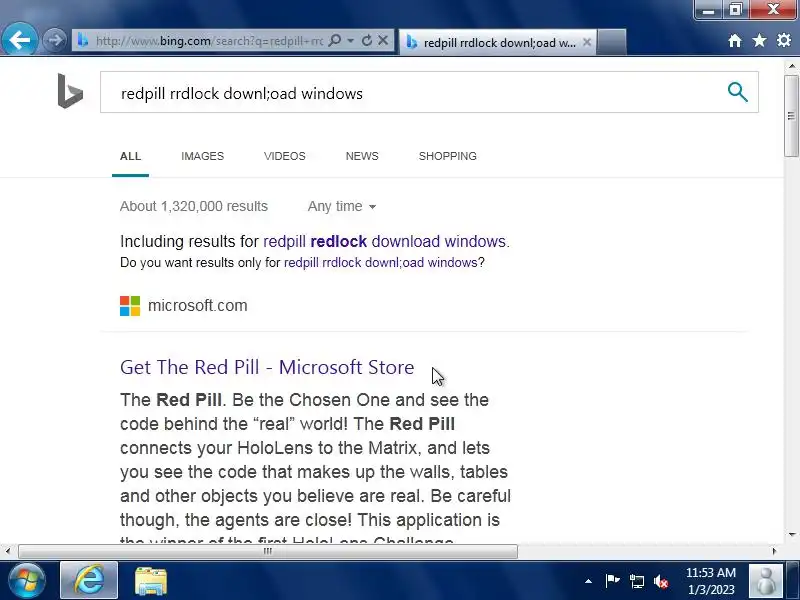
Task: Open Favorites with the star icon
Action: pos(759,41)
